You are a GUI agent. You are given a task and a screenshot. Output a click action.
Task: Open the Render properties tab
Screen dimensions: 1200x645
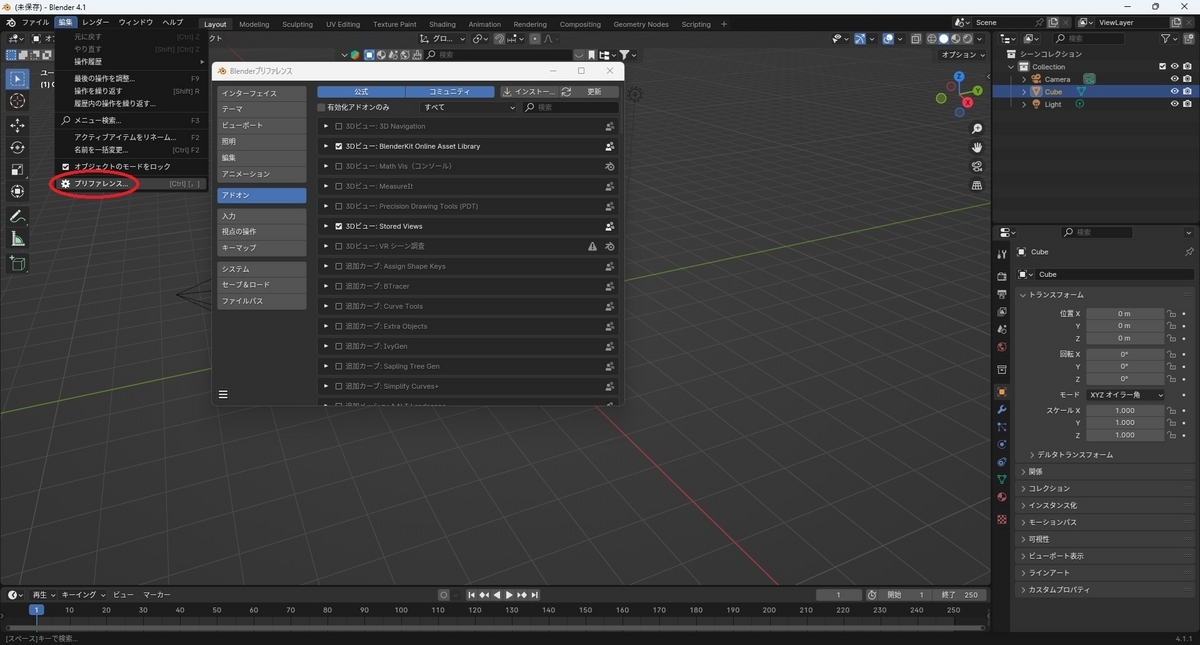[1002, 276]
